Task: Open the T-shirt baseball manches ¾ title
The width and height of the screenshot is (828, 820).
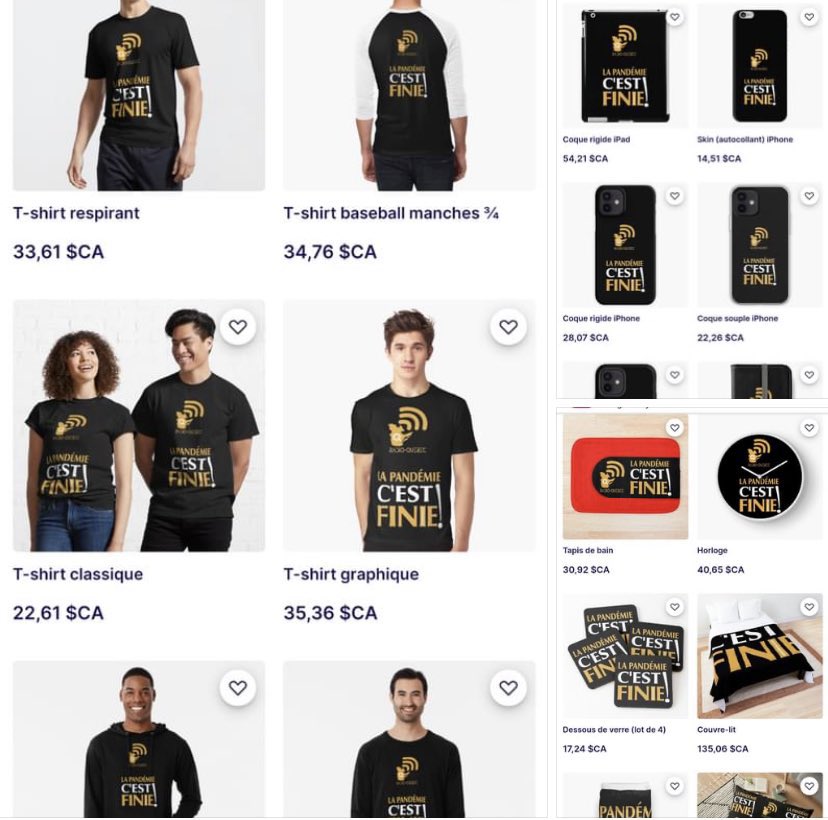Action: pos(391,213)
